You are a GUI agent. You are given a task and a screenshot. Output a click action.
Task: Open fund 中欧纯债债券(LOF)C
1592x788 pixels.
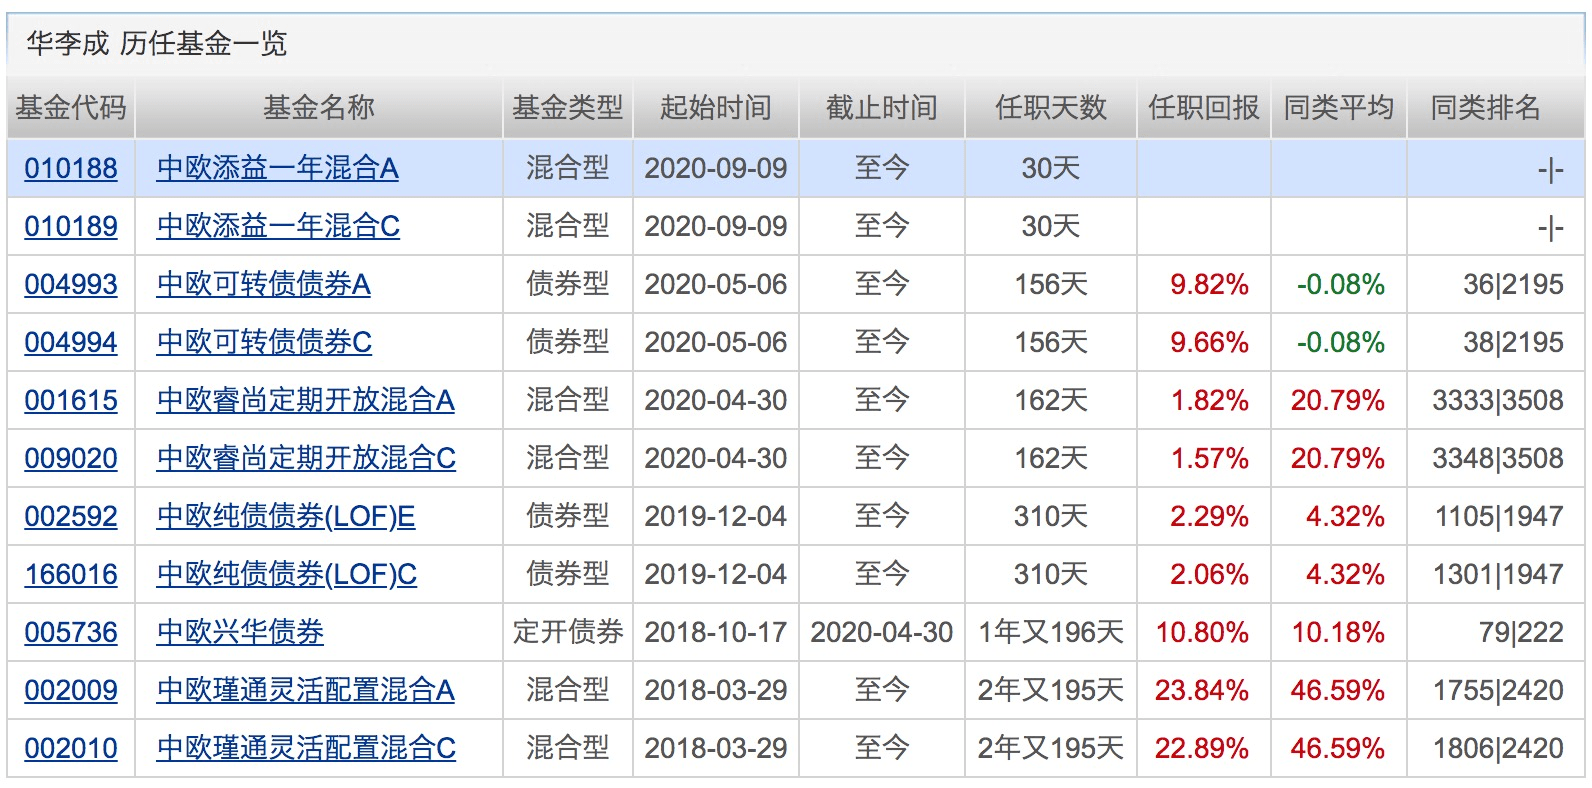point(287,574)
